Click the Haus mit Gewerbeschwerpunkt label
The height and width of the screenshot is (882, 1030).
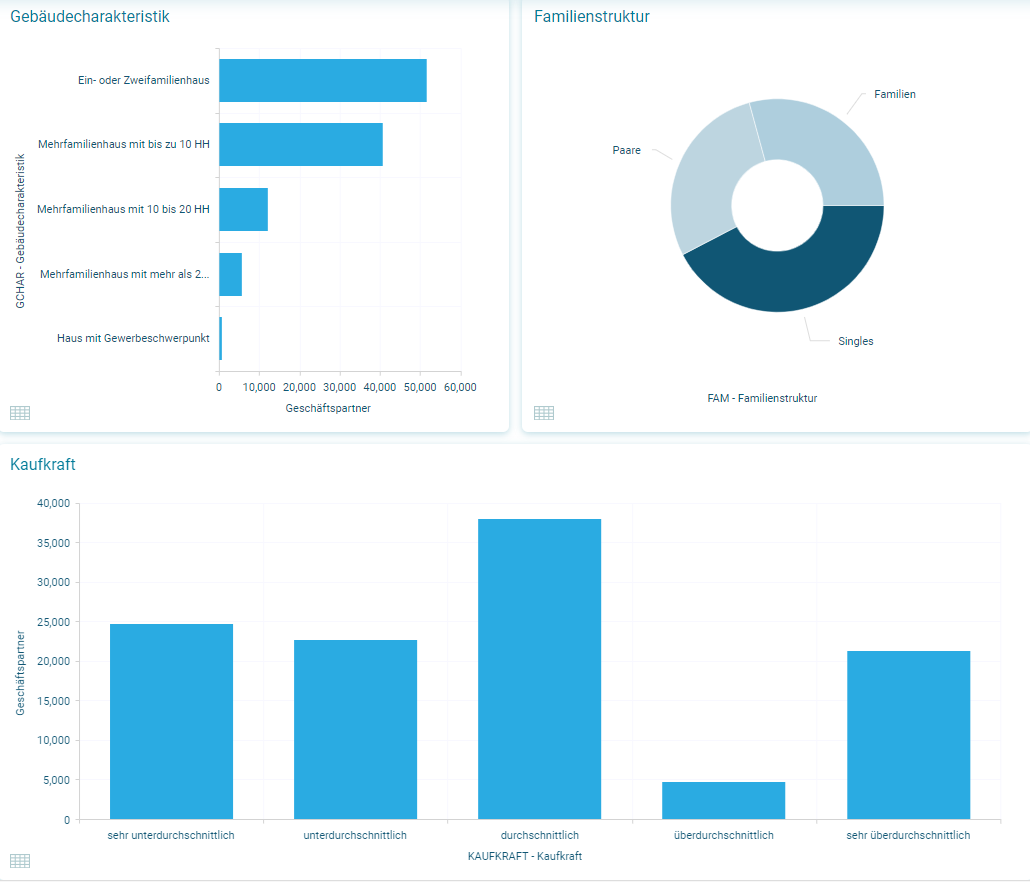[x=133, y=338]
